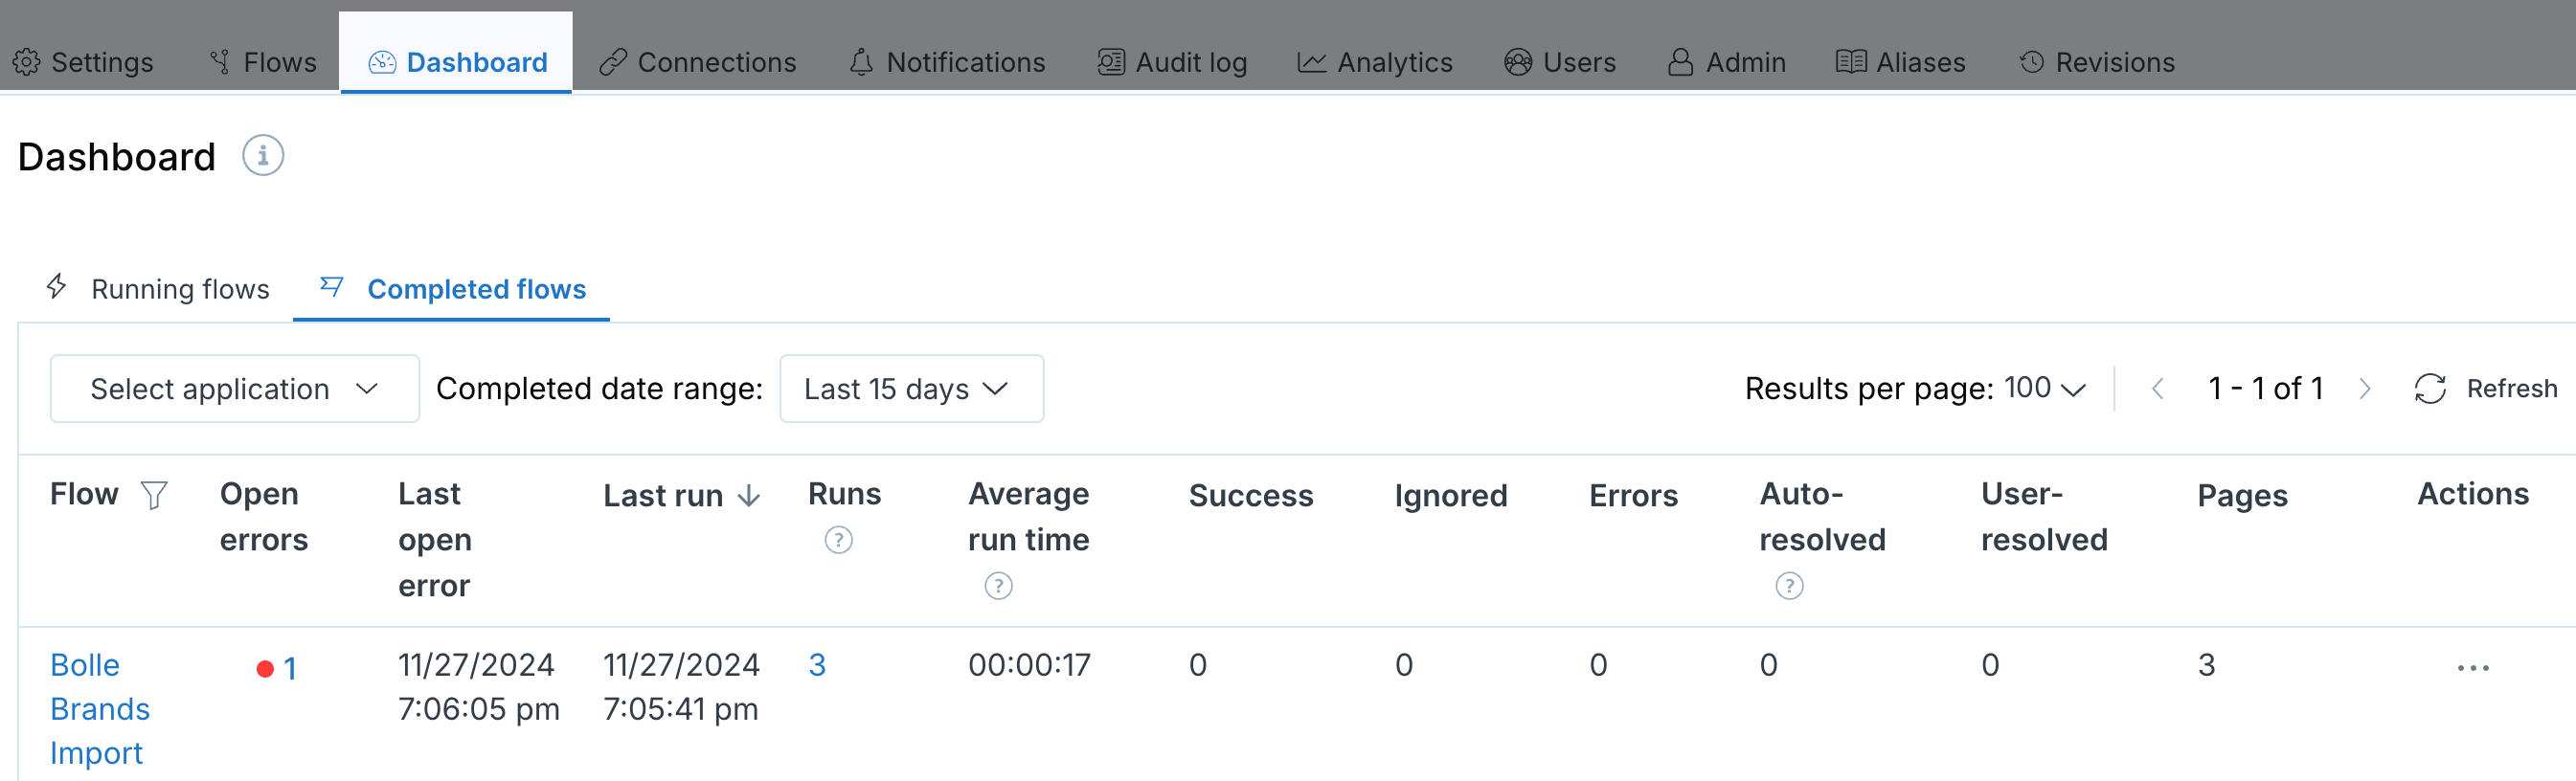Switch to the Analytics tab
This screenshot has width=2576, height=781.
1375,62
